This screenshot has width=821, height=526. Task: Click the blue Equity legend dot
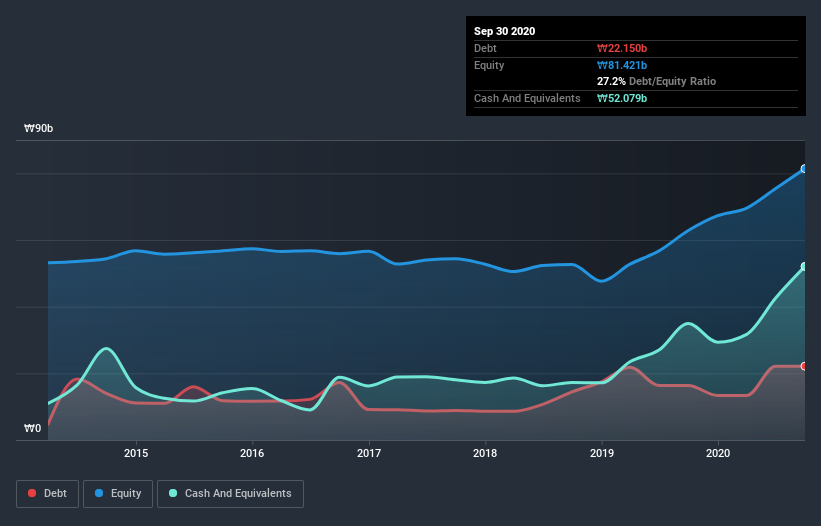pos(99,493)
